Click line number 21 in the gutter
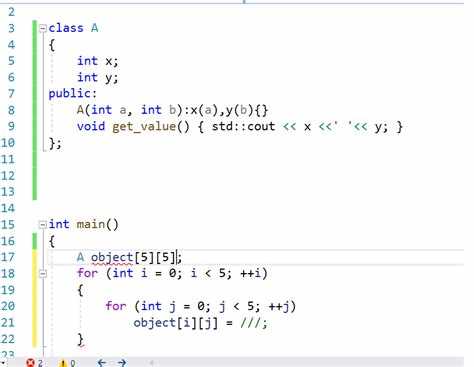Image resolution: width=474 pixels, height=367 pixels. click(8, 323)
